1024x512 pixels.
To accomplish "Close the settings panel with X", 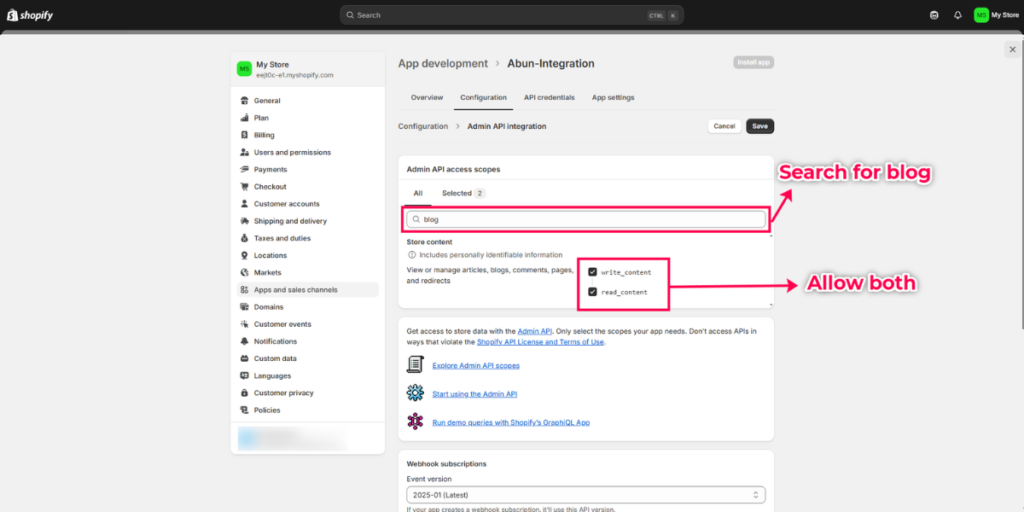I will click(1012, 50).
